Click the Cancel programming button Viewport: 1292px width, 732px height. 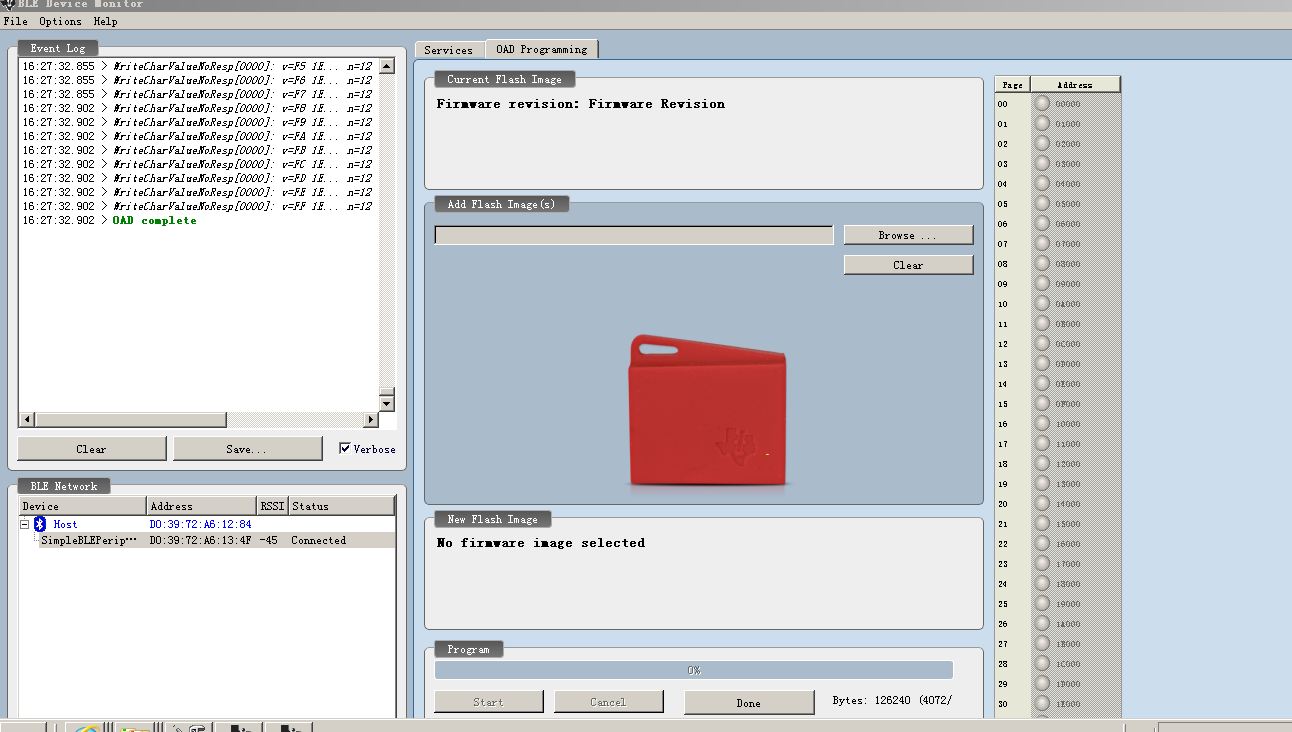point(608,702)
